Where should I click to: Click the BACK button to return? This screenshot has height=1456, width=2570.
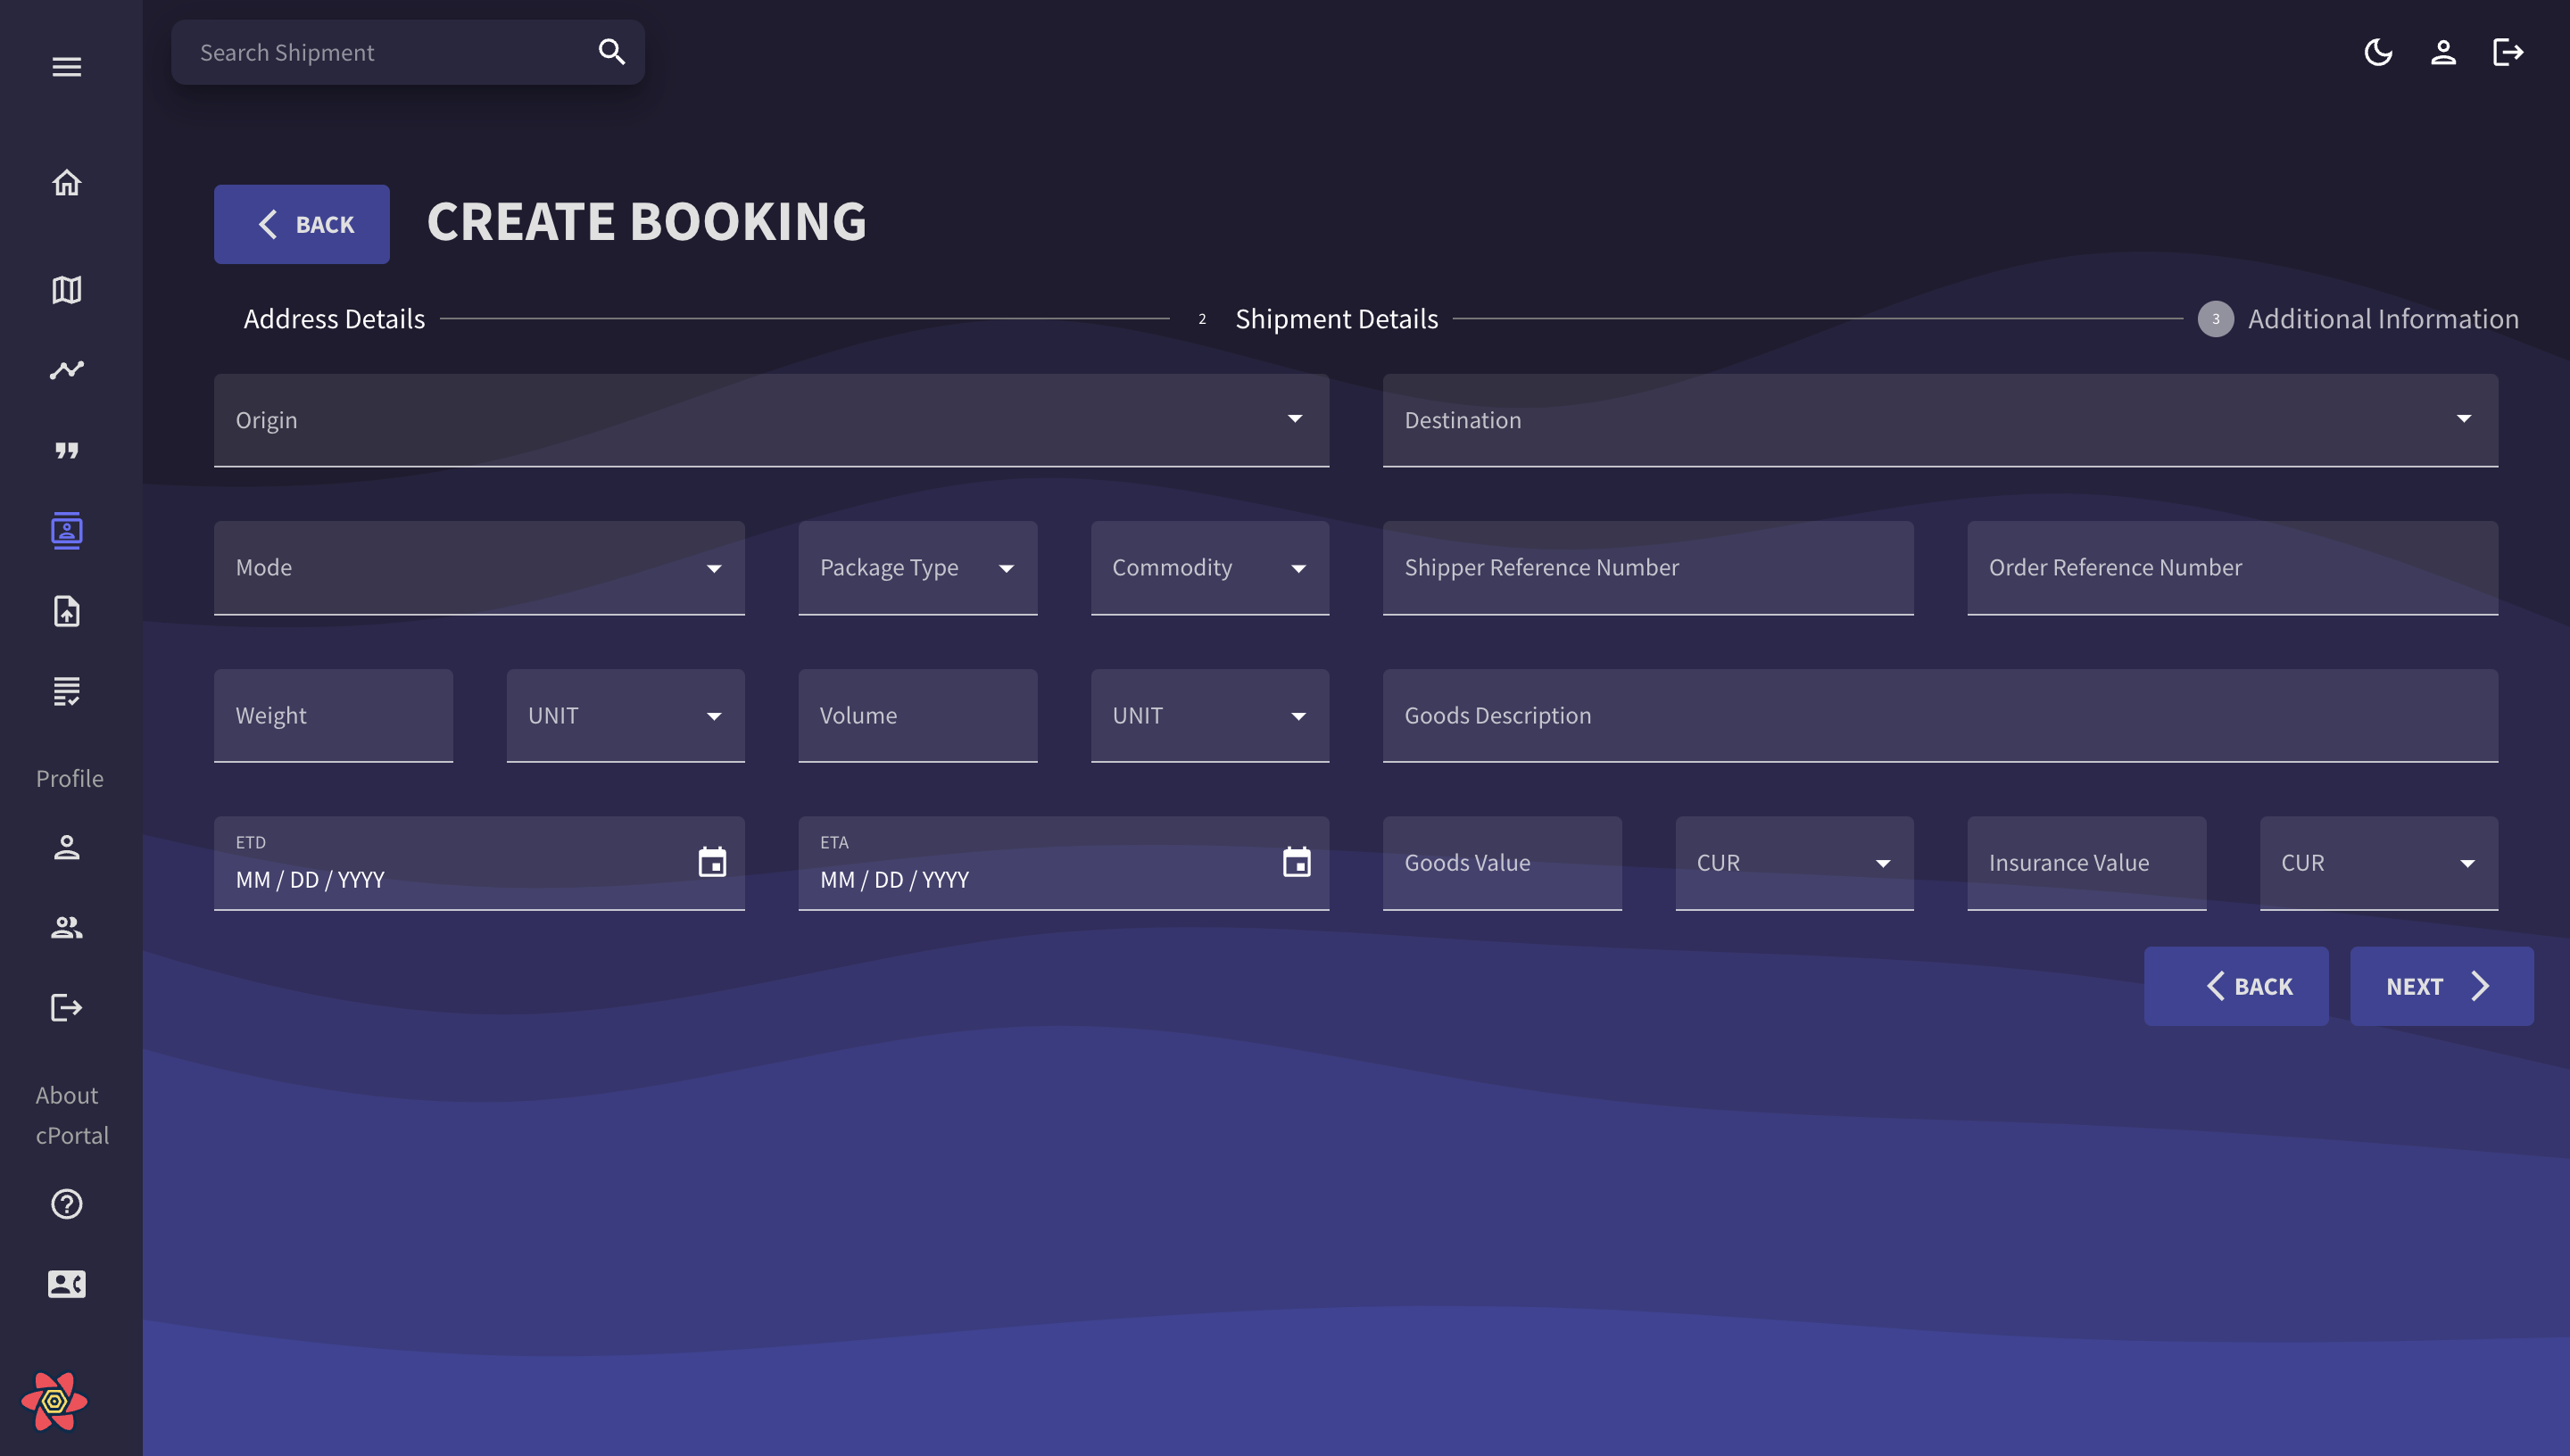(302, 224)
